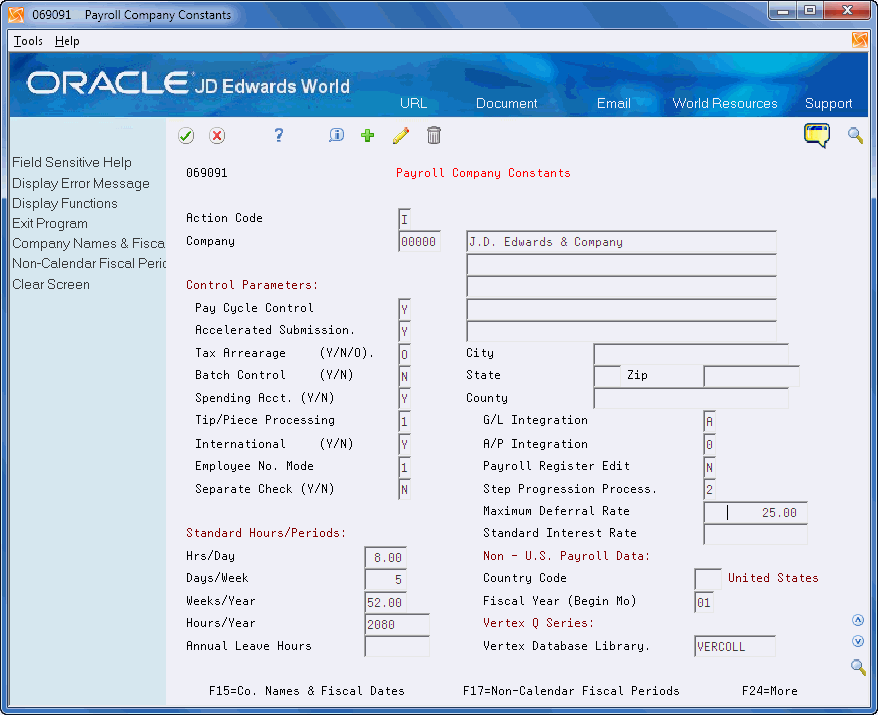The height and width of the screenshot is (715, 878).
Task: Click the Spending Acct. field
Action: [404, 399]
